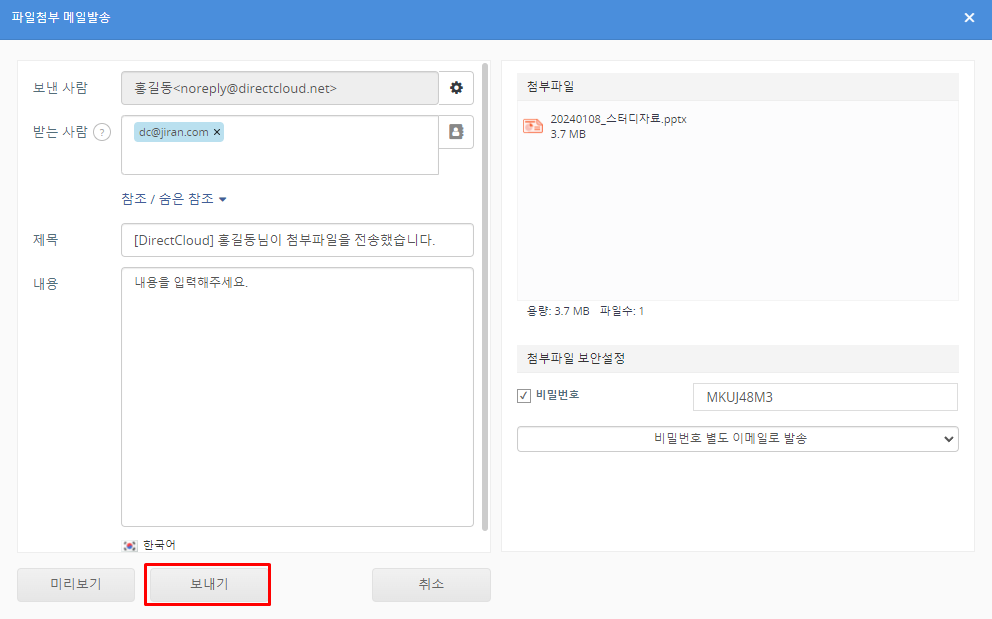
Task: Cancel with the 취소 button
Action: point(431,585)
